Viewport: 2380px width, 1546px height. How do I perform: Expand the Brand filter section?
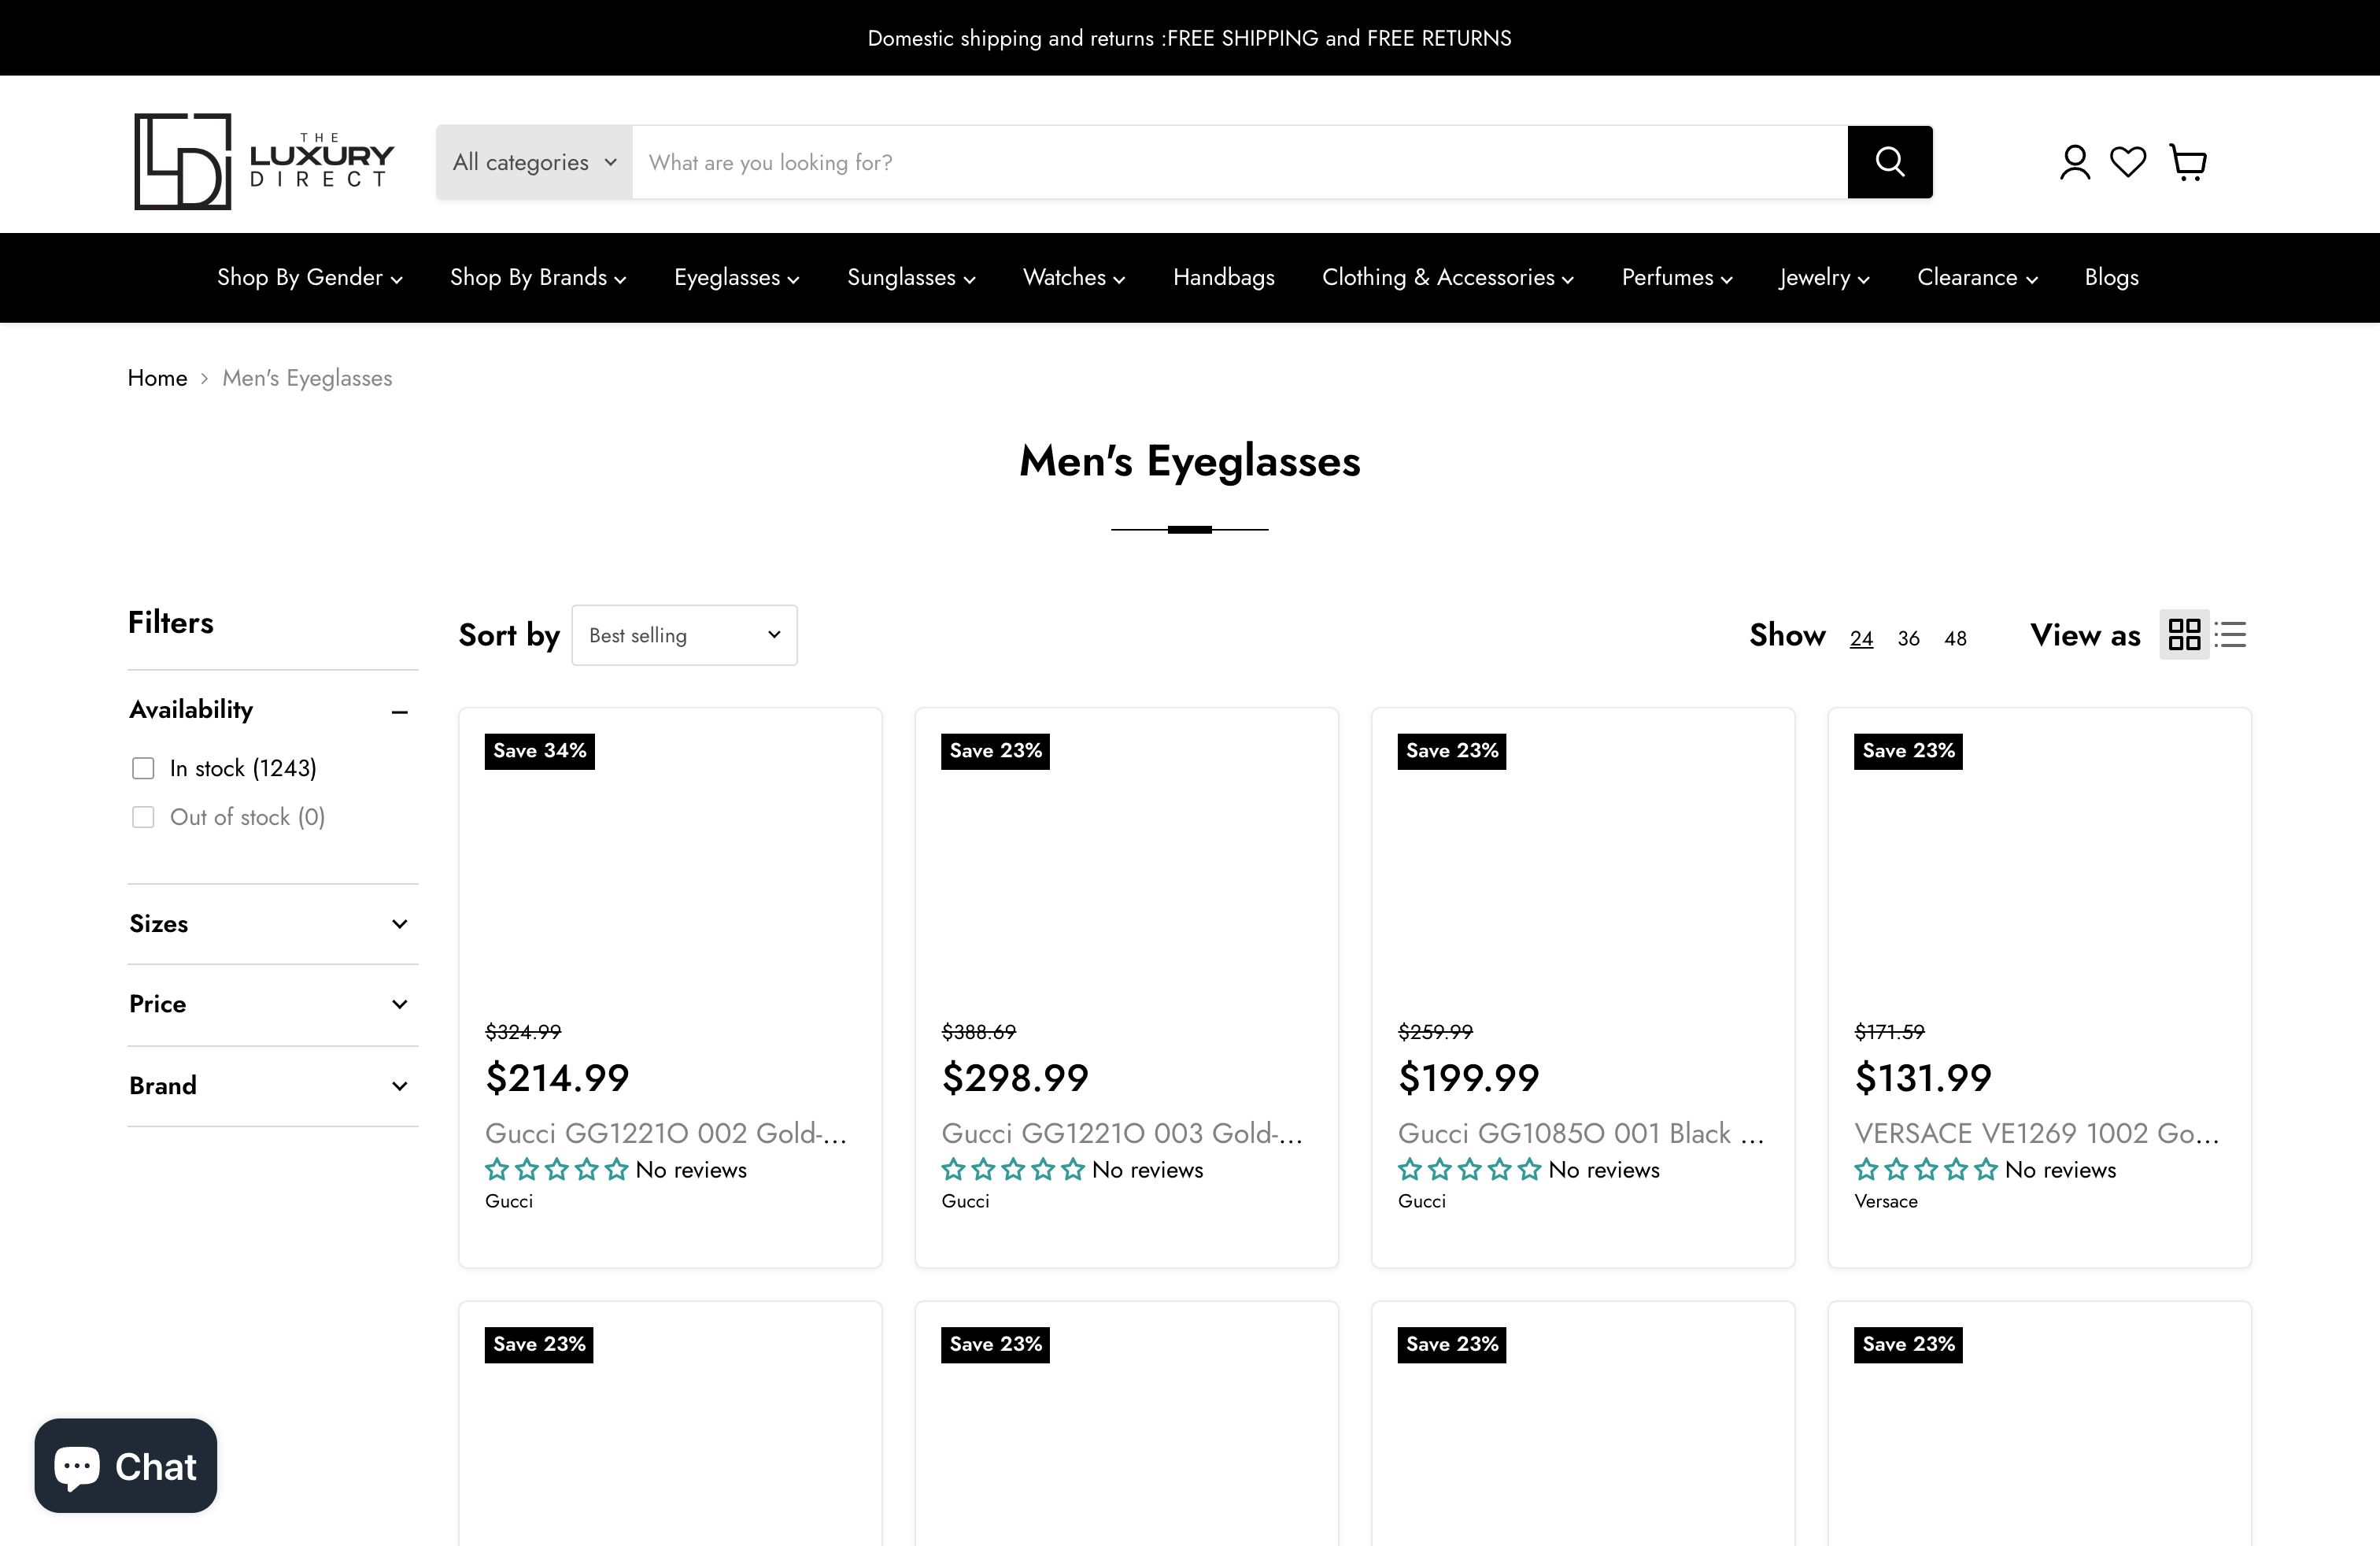coord(399,1085)
